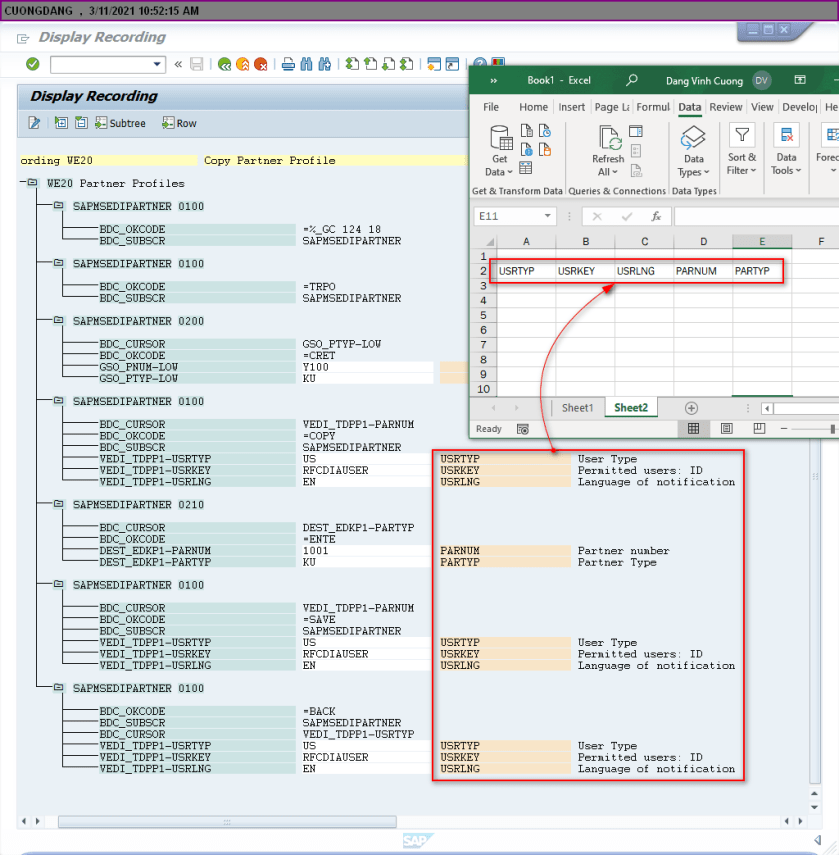
Task: Switch to the Review ribbon tab
Action: [726, 107]
